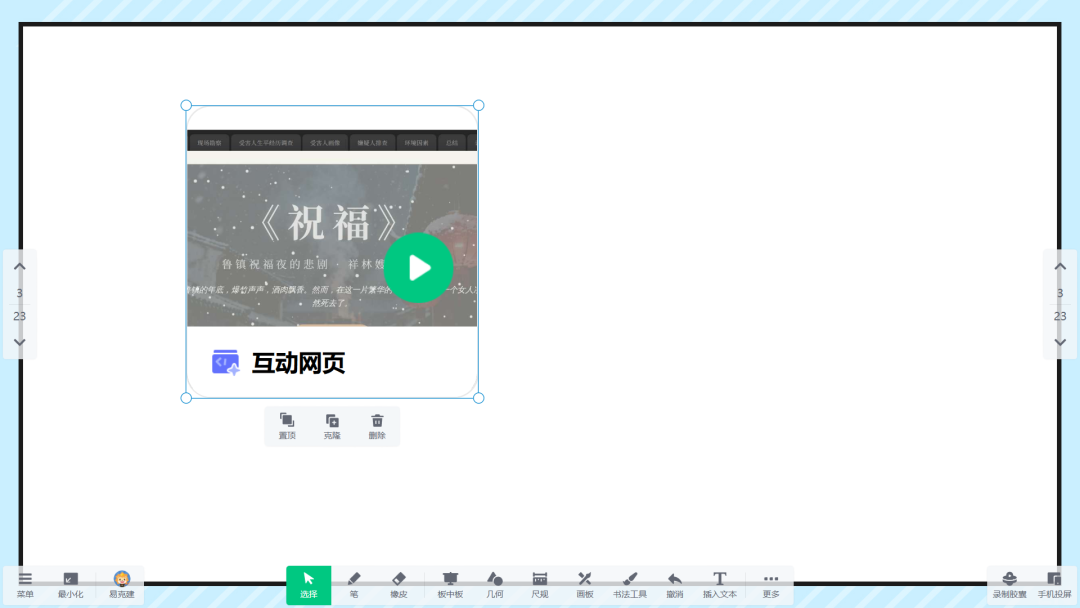
Task: Open the 尺规 ruler tool
Action: click(540, 585)
